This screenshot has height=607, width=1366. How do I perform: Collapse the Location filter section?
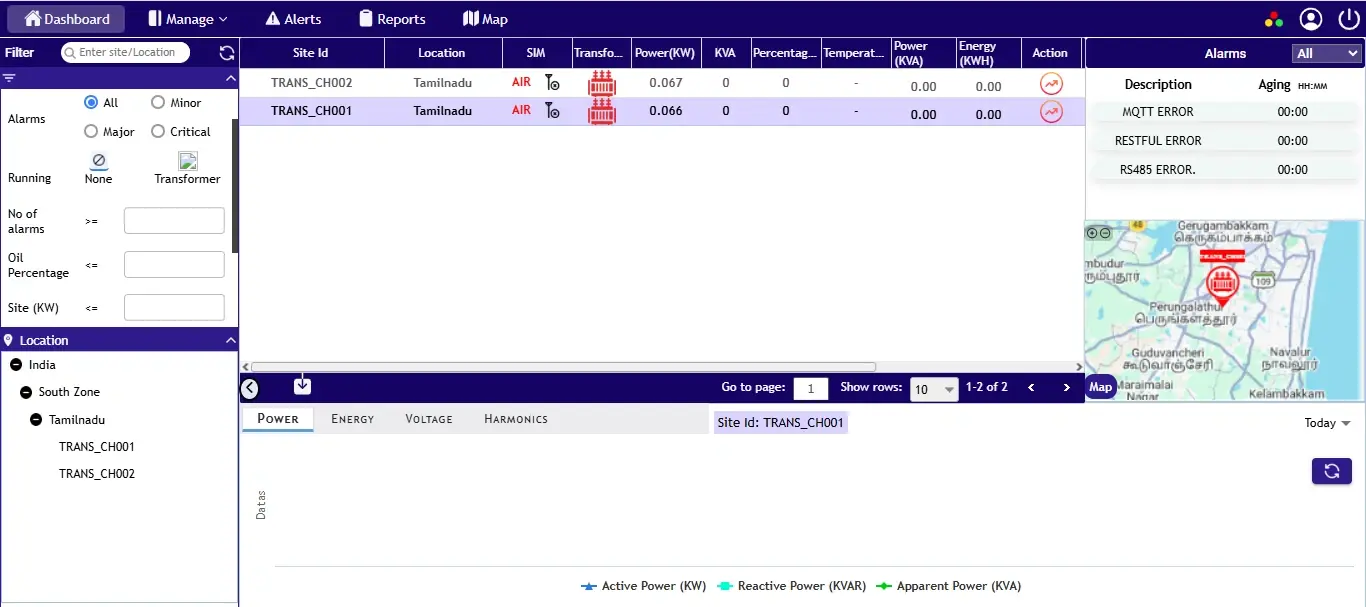point(230,340)
